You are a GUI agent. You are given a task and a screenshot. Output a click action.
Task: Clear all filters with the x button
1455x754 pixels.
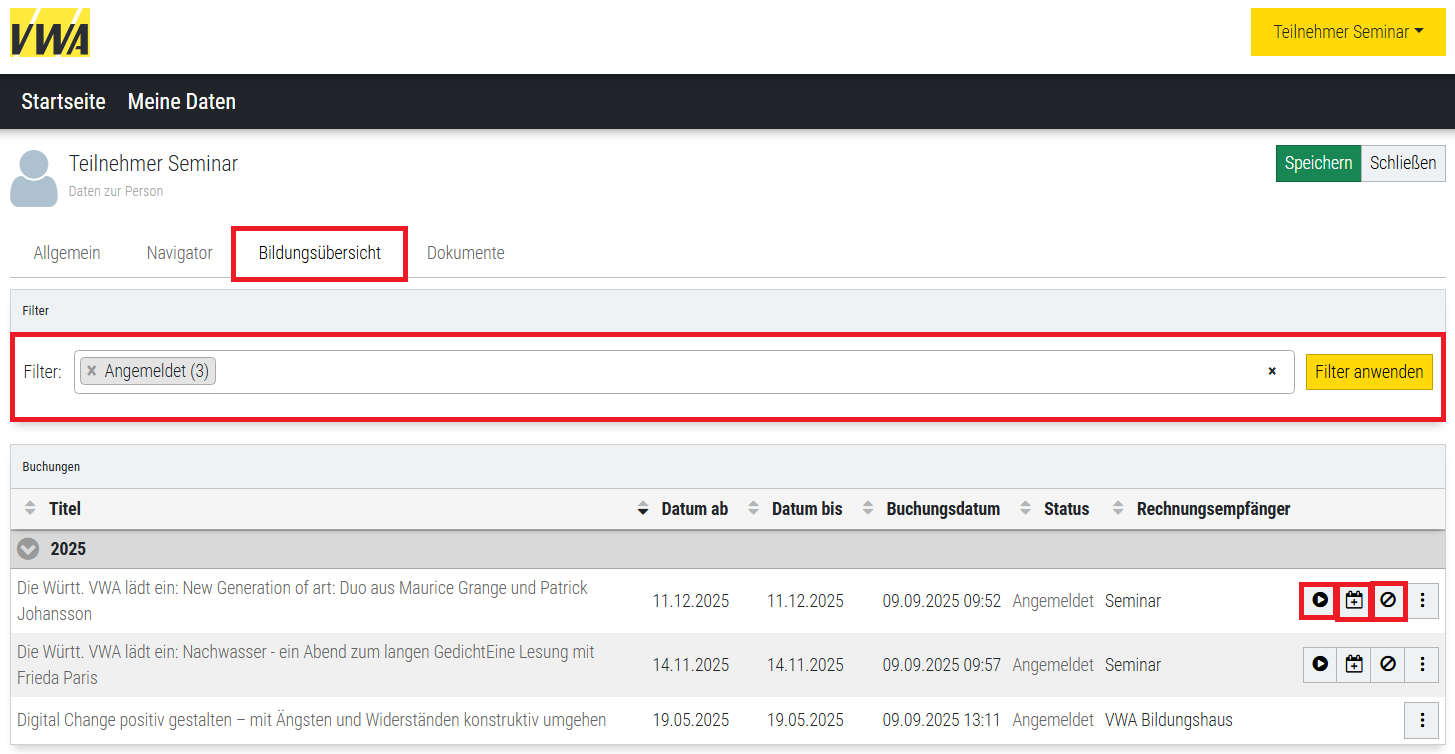click(x=1272, y=372)
